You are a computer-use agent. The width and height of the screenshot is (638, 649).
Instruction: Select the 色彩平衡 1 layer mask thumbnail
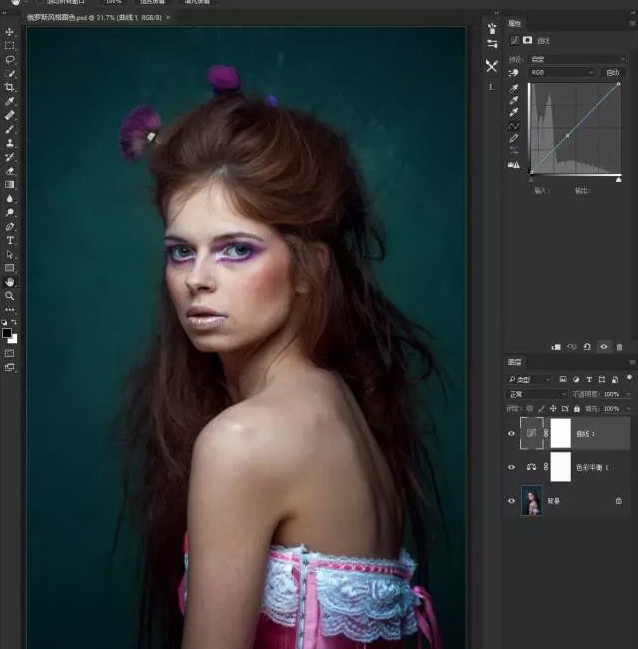coord(560,467)
